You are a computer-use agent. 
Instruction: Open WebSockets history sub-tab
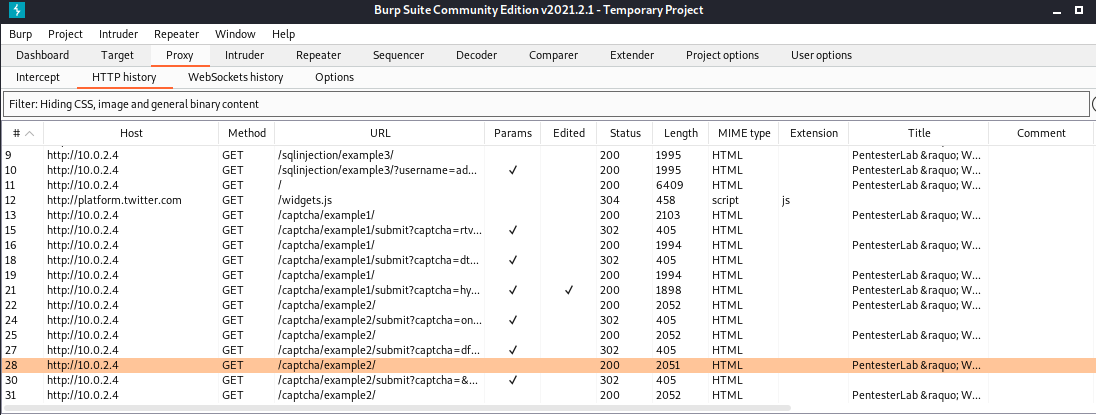[236, 78]
